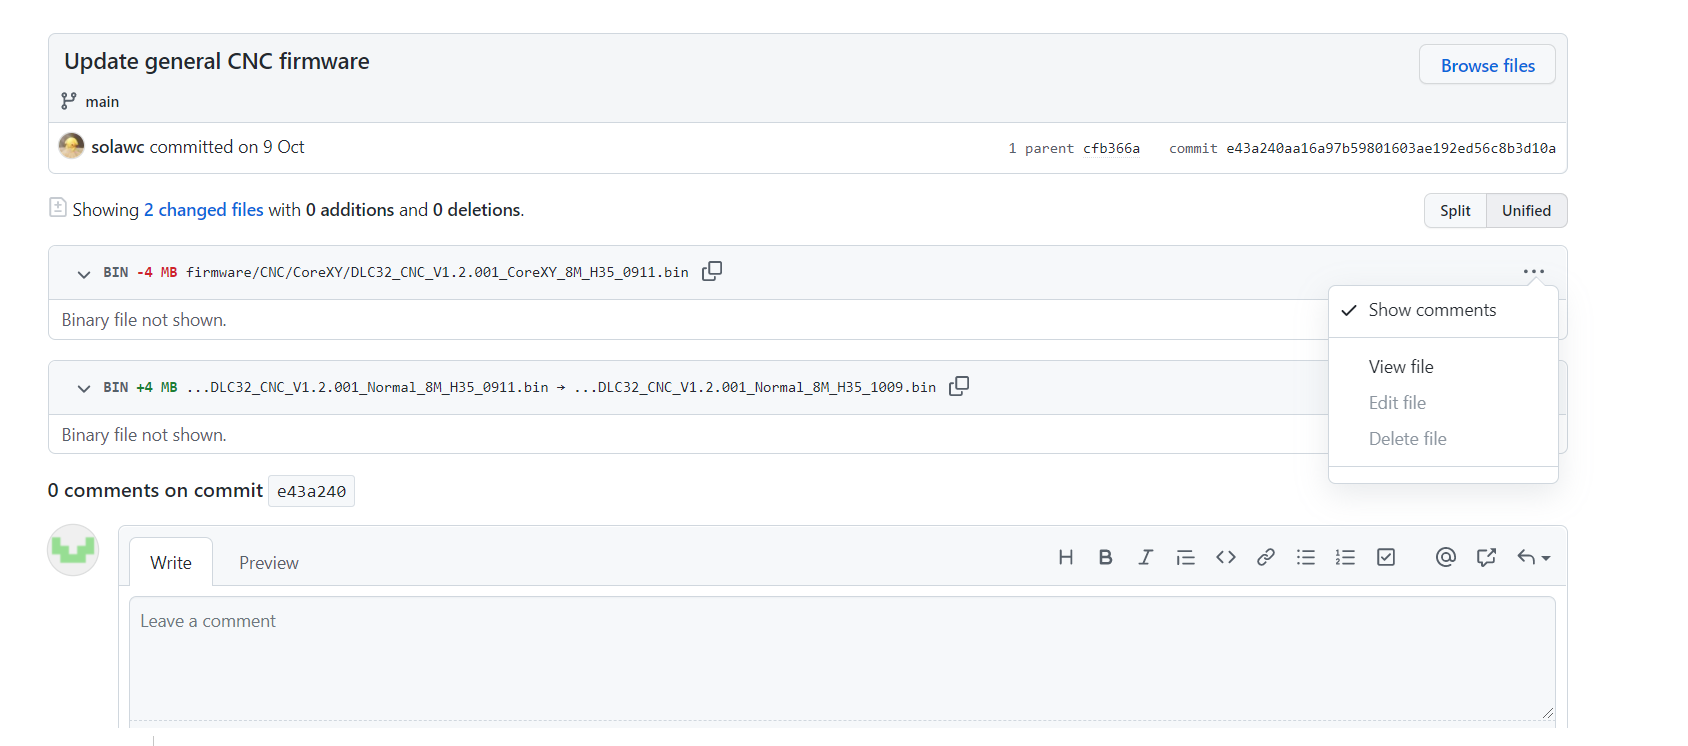The image size is (1688, 746).
Task: Copy CoreXY firmware file path
Action: click(x=712, y=272)
